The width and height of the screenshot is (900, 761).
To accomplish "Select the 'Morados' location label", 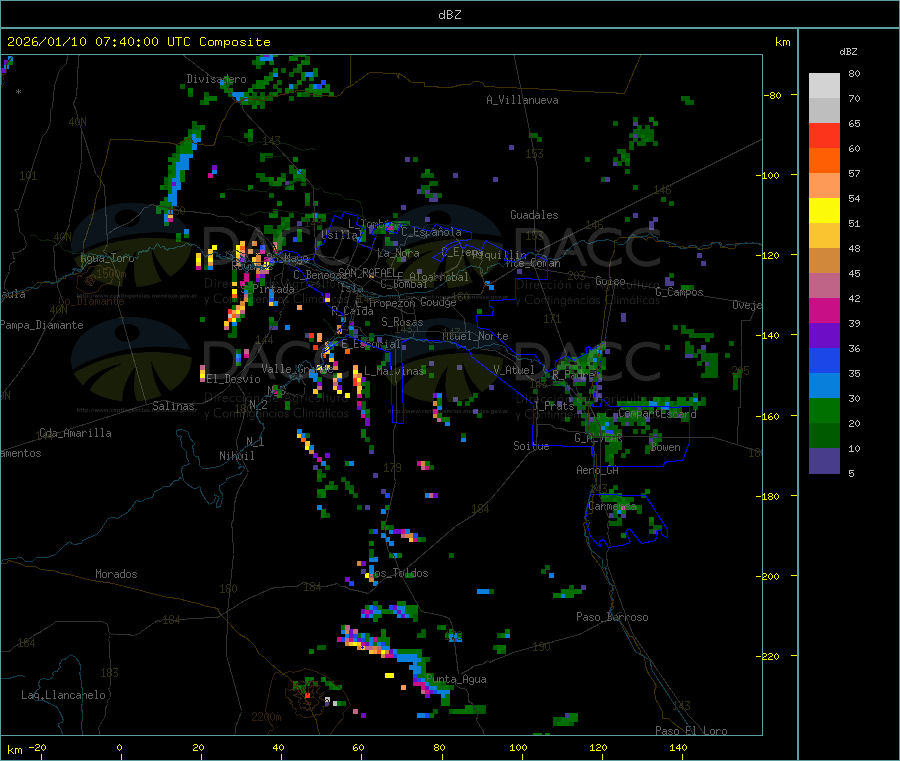I will (116, 574).
